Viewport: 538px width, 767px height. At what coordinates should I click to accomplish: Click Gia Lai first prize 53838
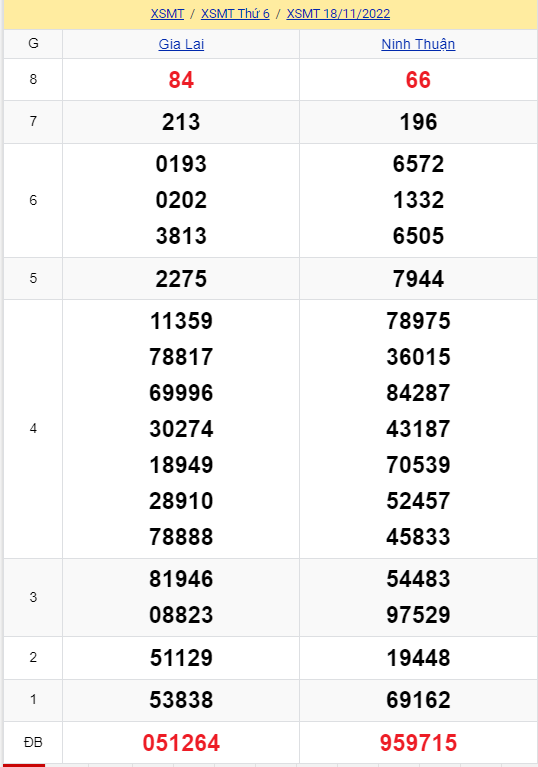[x=181, y=700]
